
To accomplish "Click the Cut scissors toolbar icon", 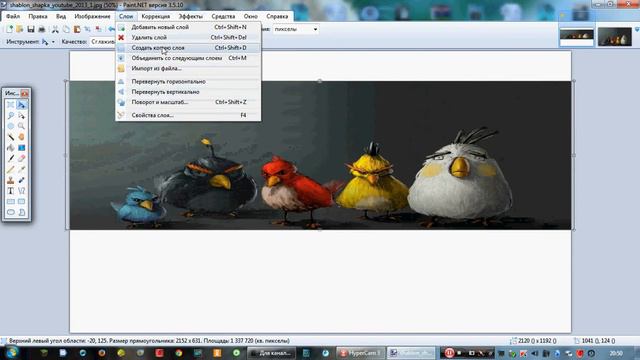I will click(x=55, y=29).
